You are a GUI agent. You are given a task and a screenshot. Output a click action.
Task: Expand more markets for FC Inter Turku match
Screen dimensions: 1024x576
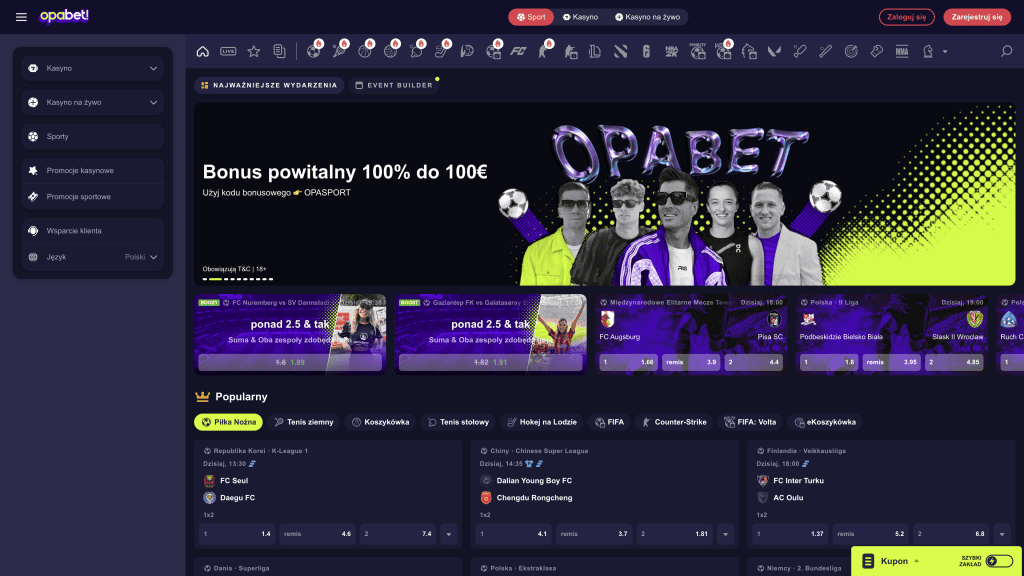click(x=1002, y=534)
